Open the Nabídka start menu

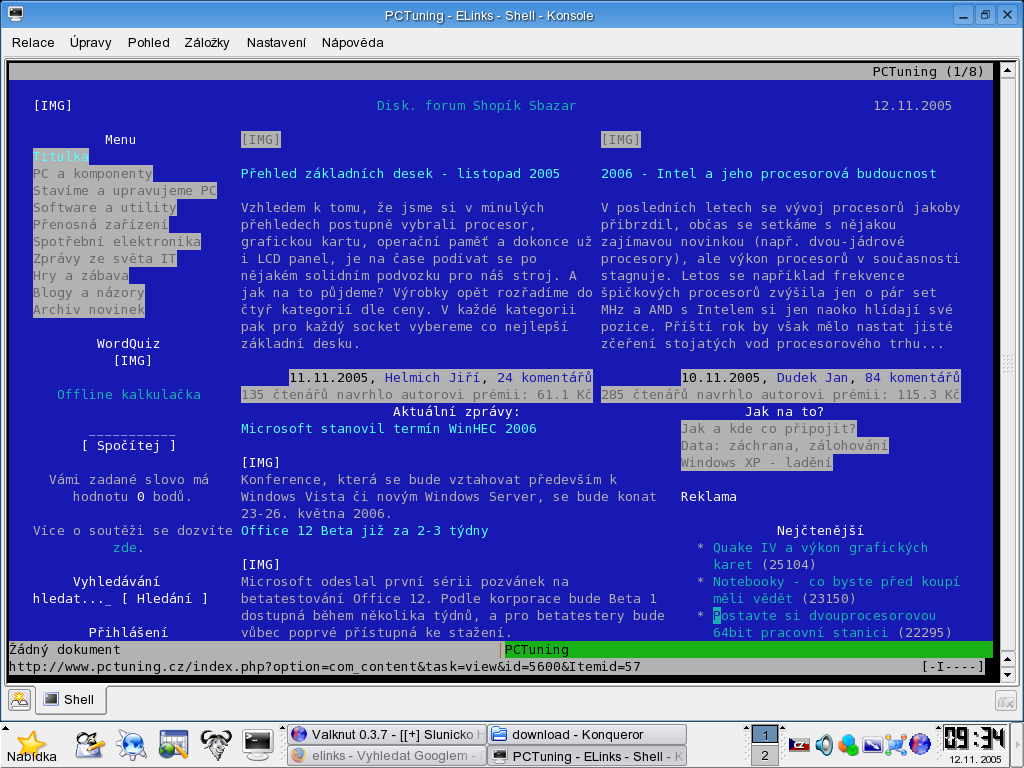point(31,746)
